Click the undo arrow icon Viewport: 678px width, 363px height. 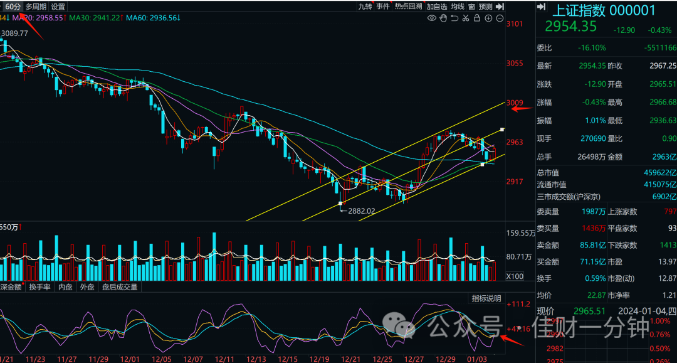[454, 18]
